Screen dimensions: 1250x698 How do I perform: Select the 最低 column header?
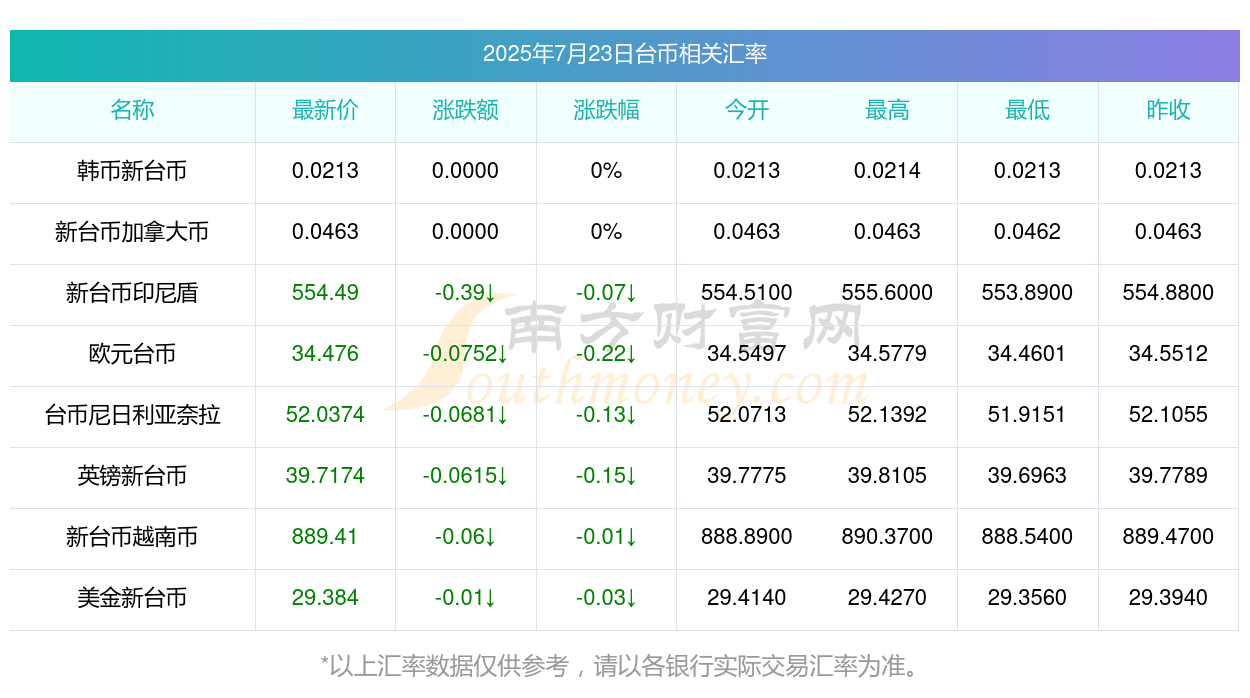tap(1027, 110)
